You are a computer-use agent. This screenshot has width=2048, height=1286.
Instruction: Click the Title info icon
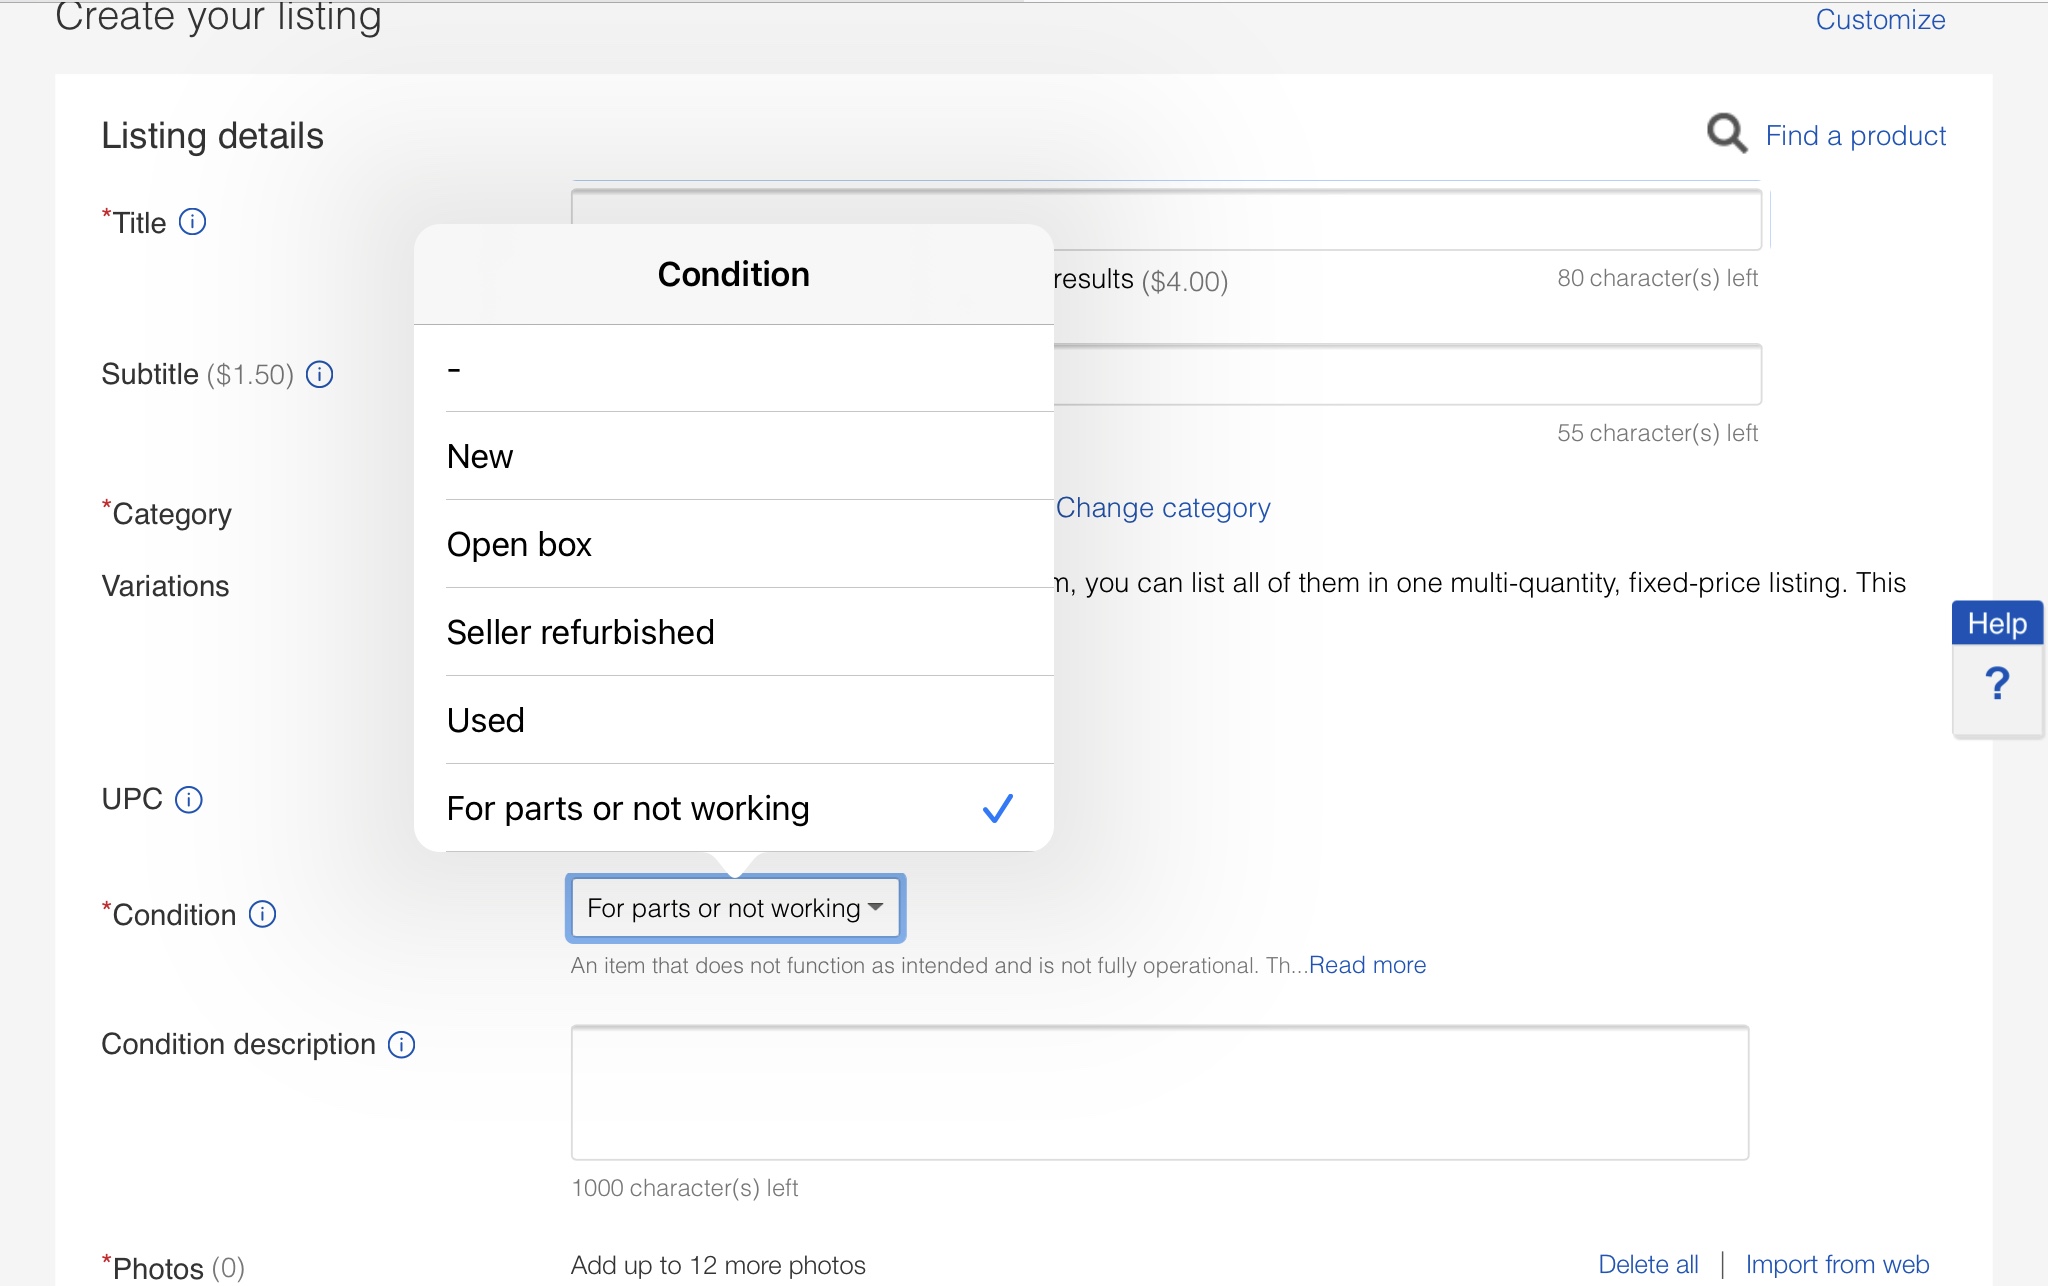point(192,222)
